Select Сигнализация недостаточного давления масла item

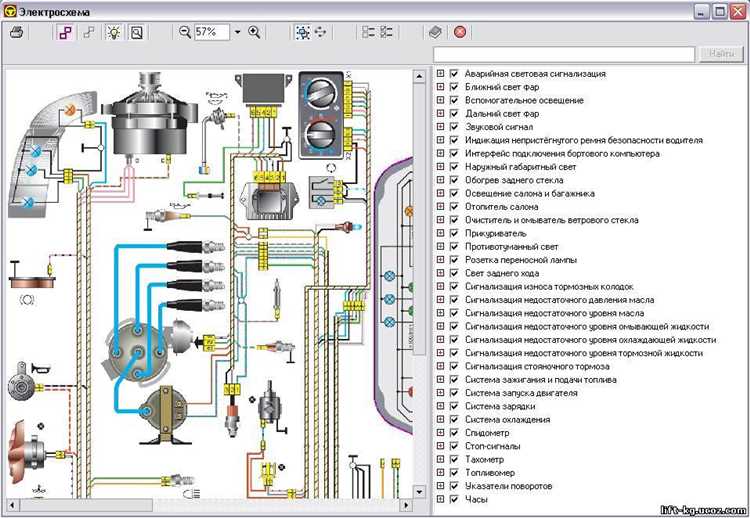tap(559, 300)
